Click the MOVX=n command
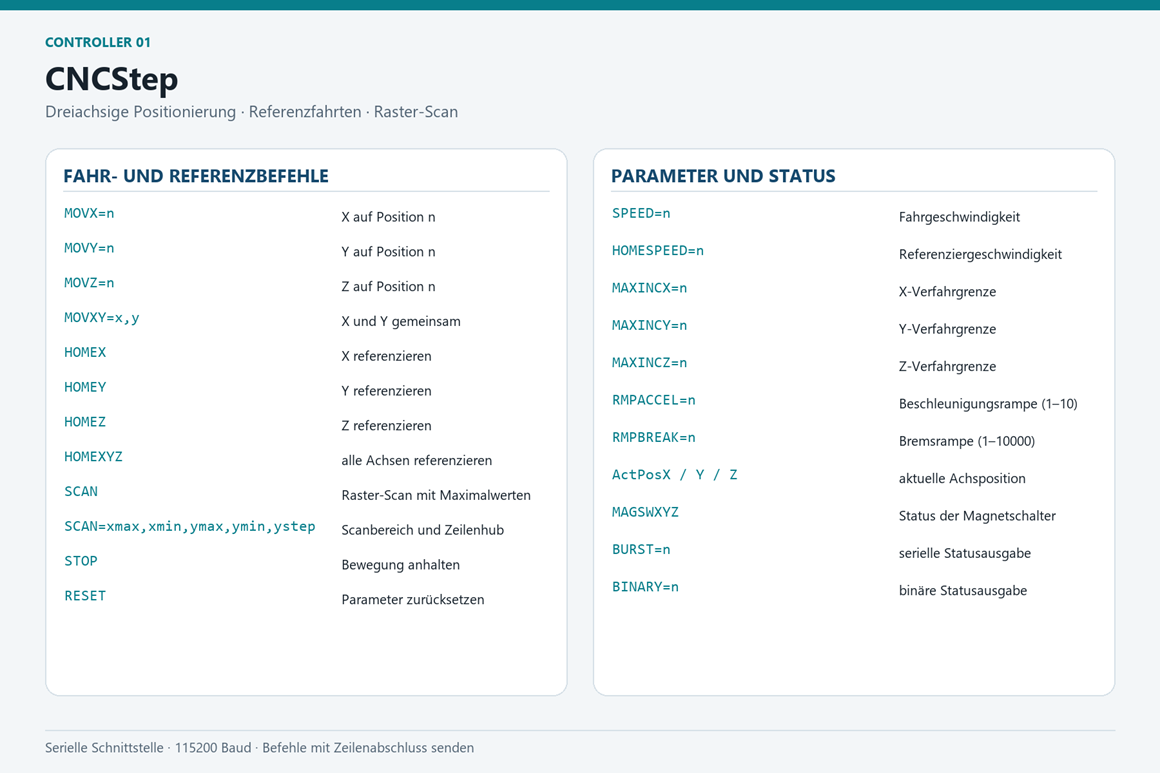Viewport: 1160px width, 773px height. [x=89, y=213]
